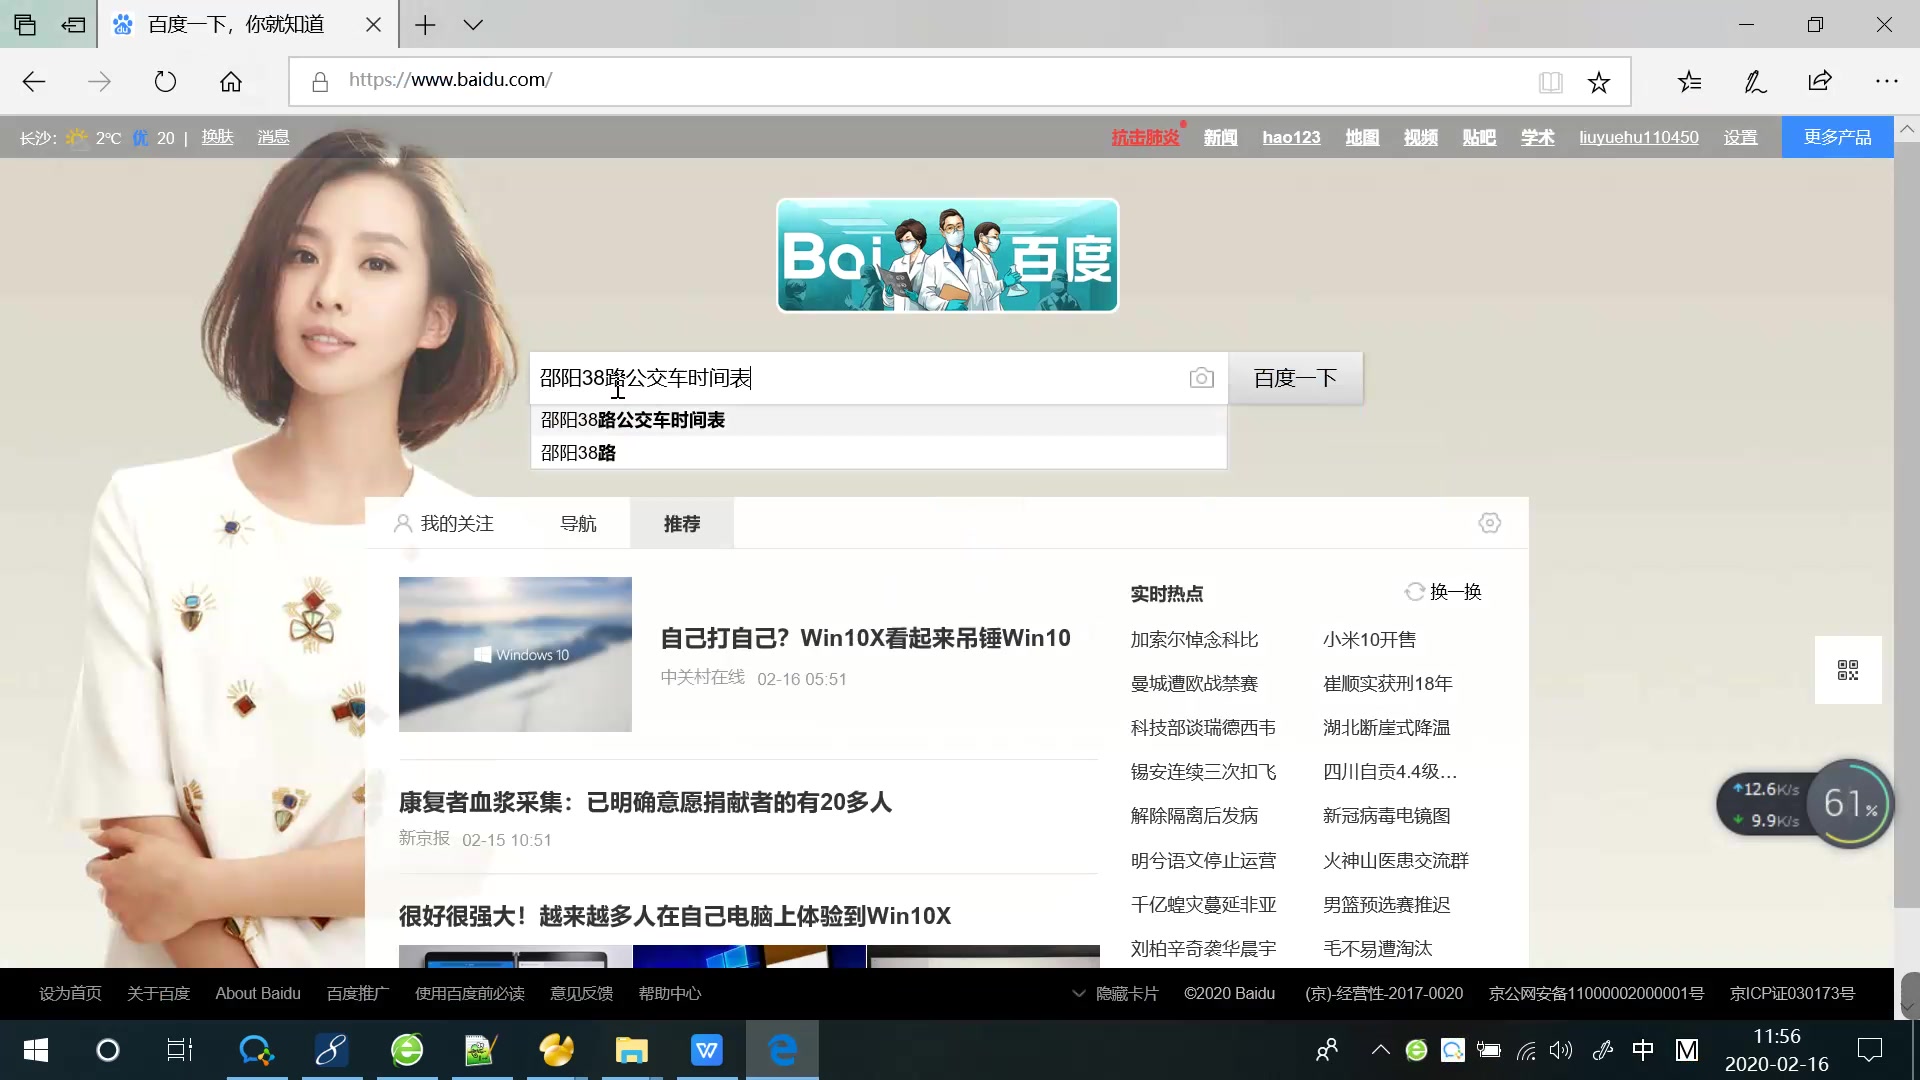This screenshot has height=1080, width=1920.
Task: Open reading view book icon
Action: pos(1550,82)
